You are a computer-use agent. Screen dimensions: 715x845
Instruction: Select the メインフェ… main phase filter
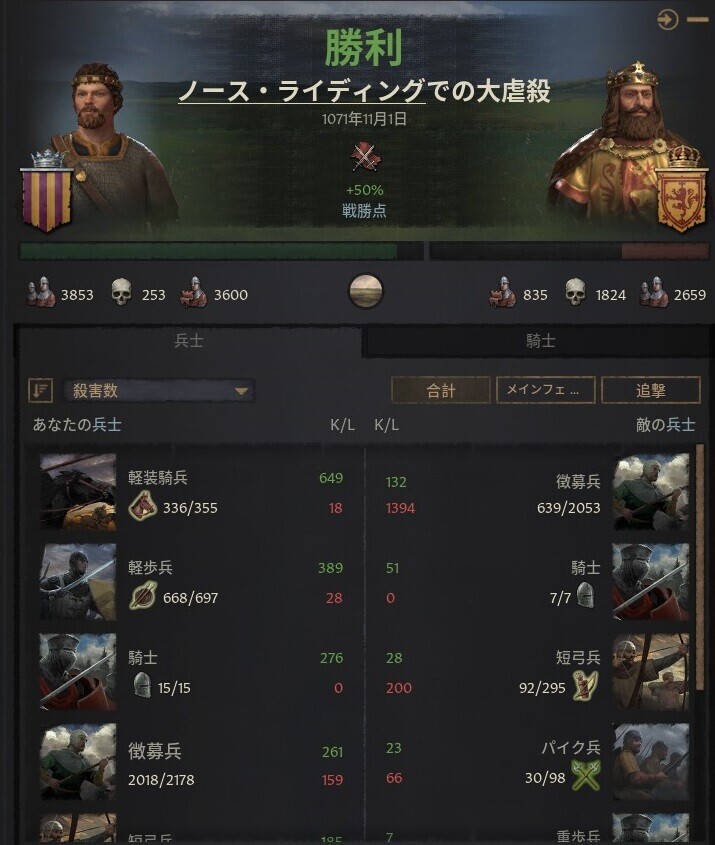click(546, 390)
